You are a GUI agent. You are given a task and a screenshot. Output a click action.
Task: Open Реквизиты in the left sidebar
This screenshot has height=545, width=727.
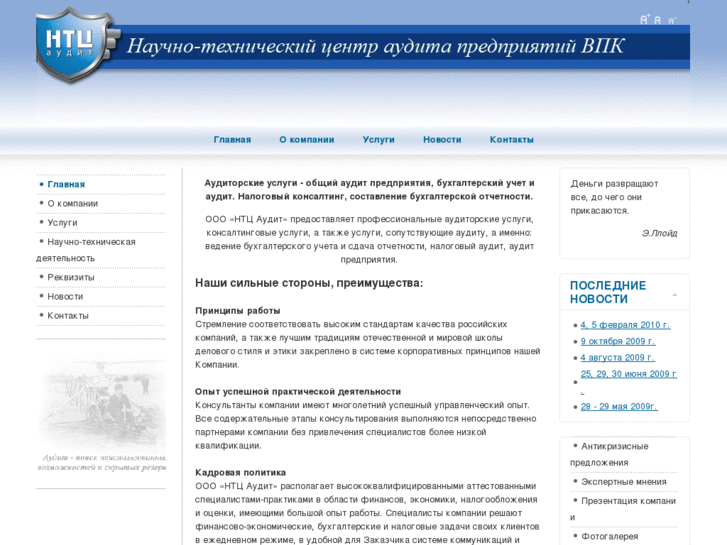pos(70,277)
